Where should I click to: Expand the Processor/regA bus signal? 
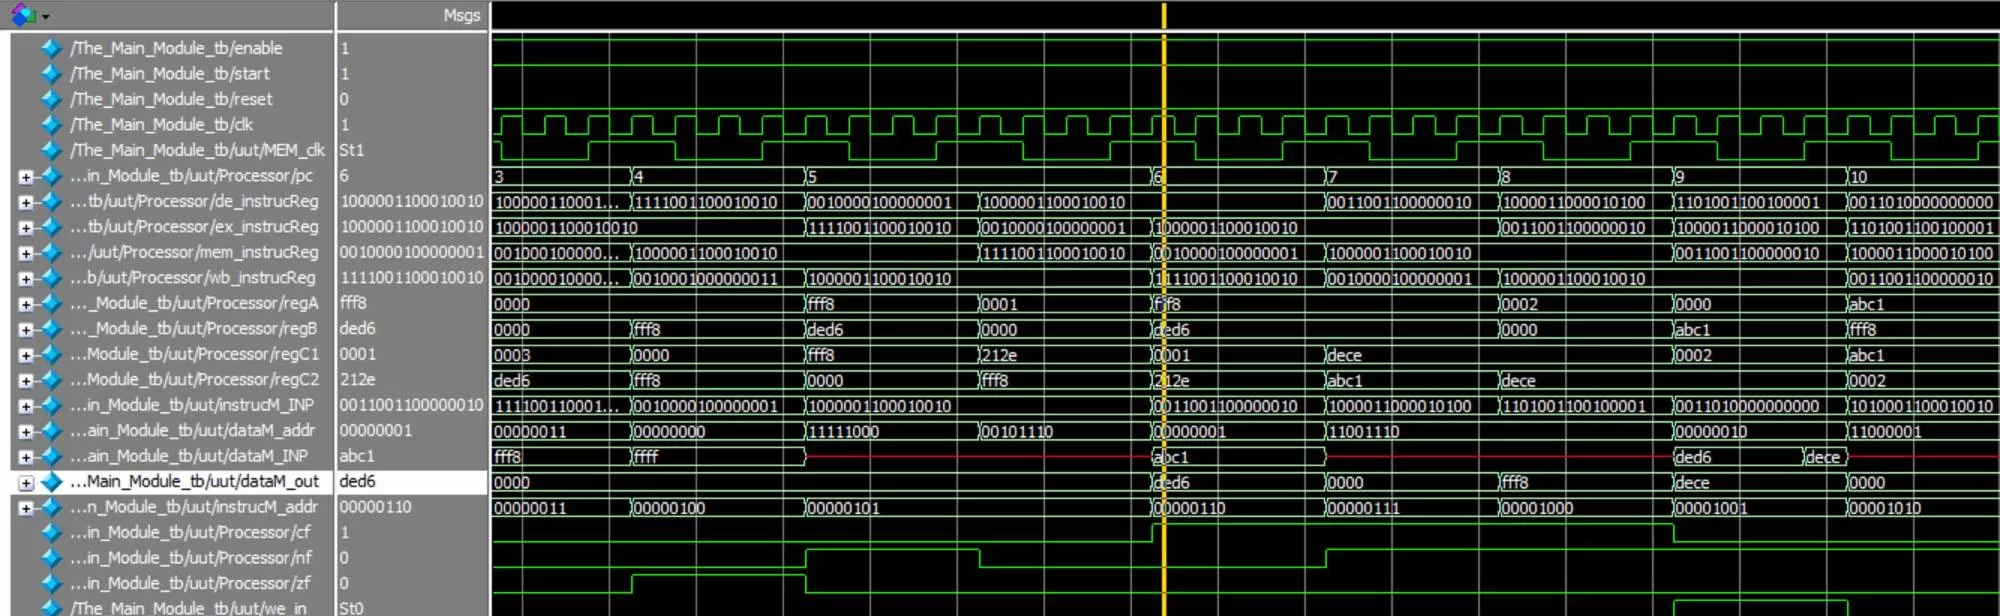point(26,304)
